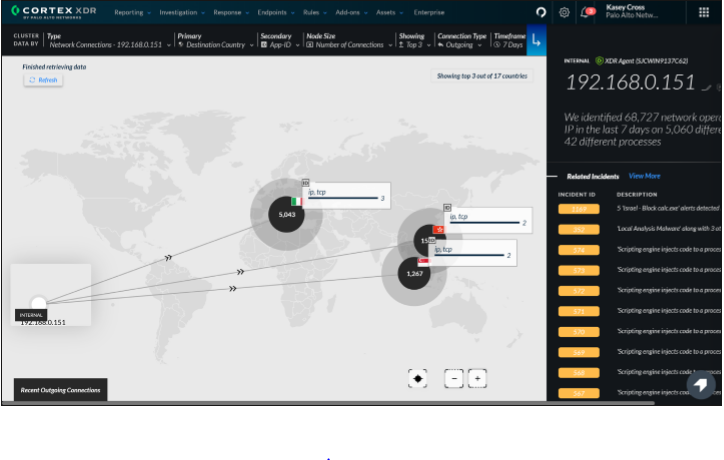The height and width of the screenshot is (460, 724).
Task: Click the floating arrow help button
Action: coord(700,384)
